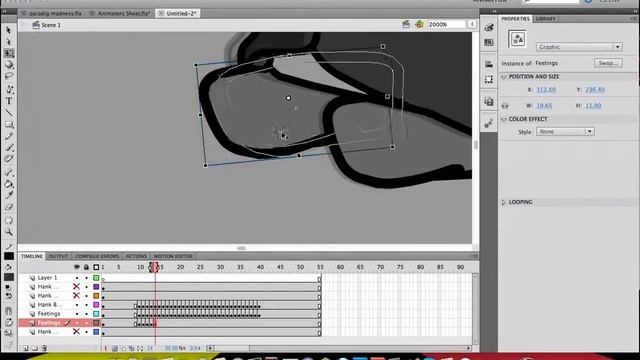Click the New Layer icon
The image size is (640, 360).
25,348
